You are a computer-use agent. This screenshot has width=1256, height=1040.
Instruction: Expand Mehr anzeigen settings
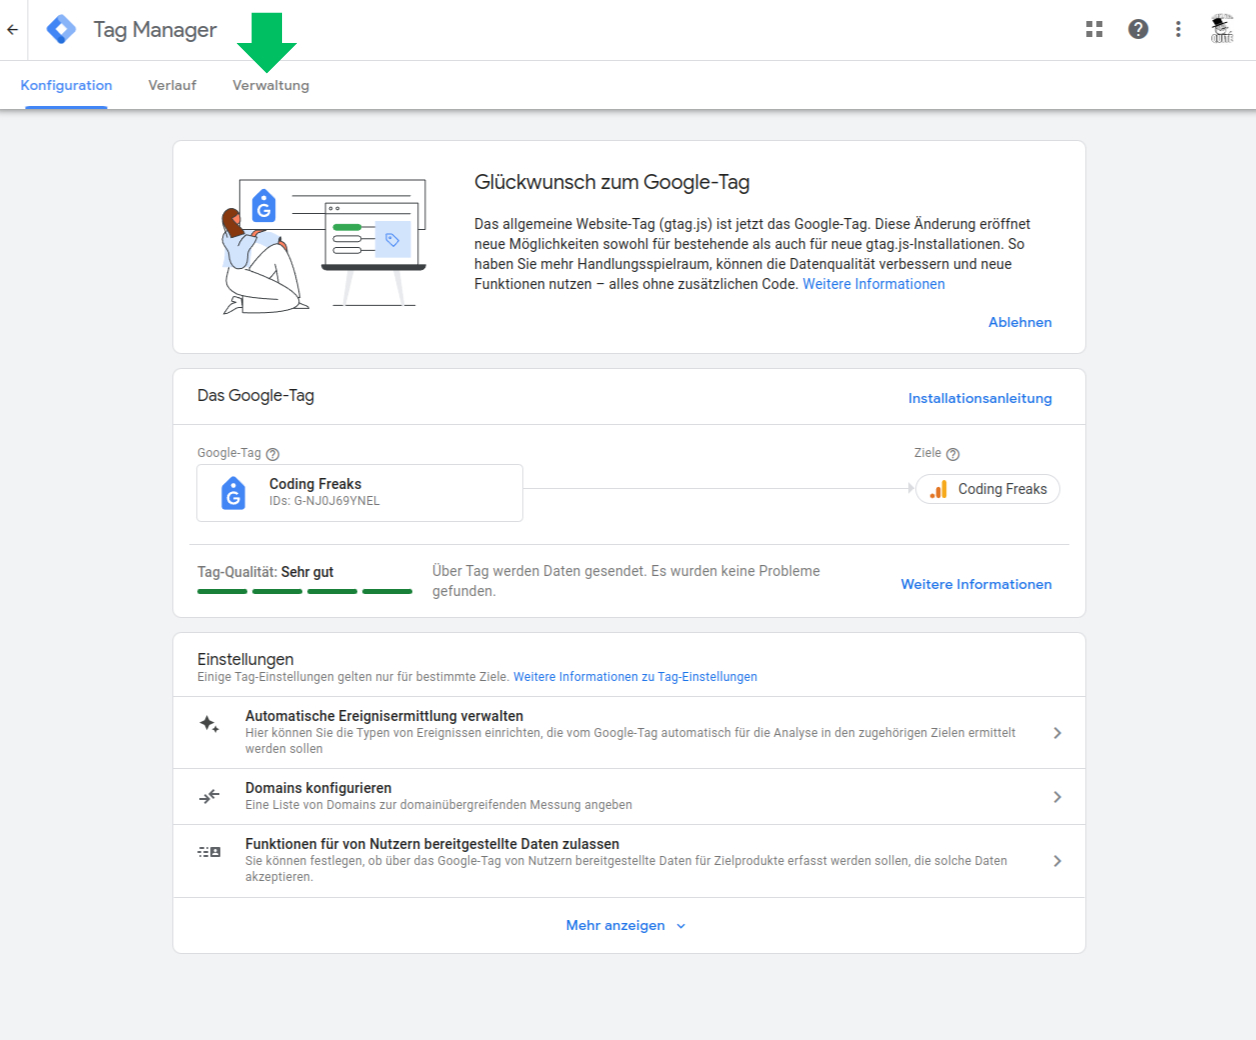pos(626,925)
